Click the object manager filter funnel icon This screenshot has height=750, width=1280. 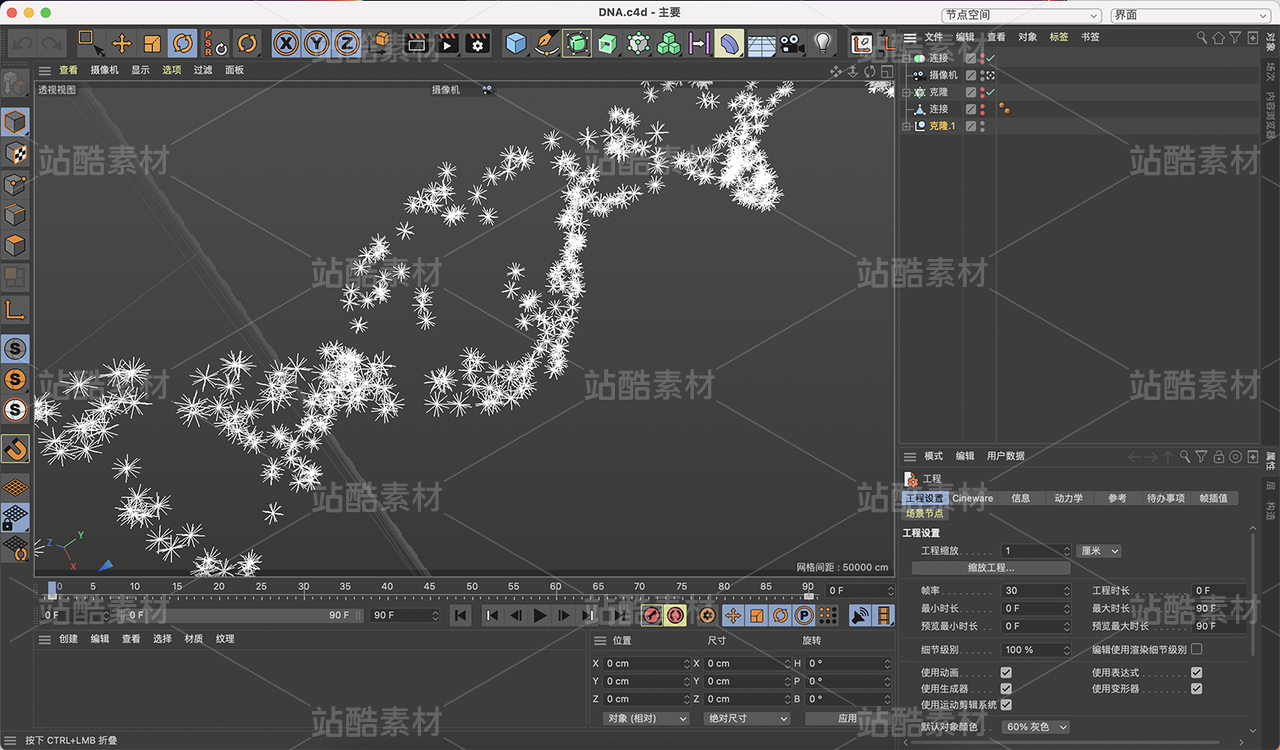point(1235,37)
